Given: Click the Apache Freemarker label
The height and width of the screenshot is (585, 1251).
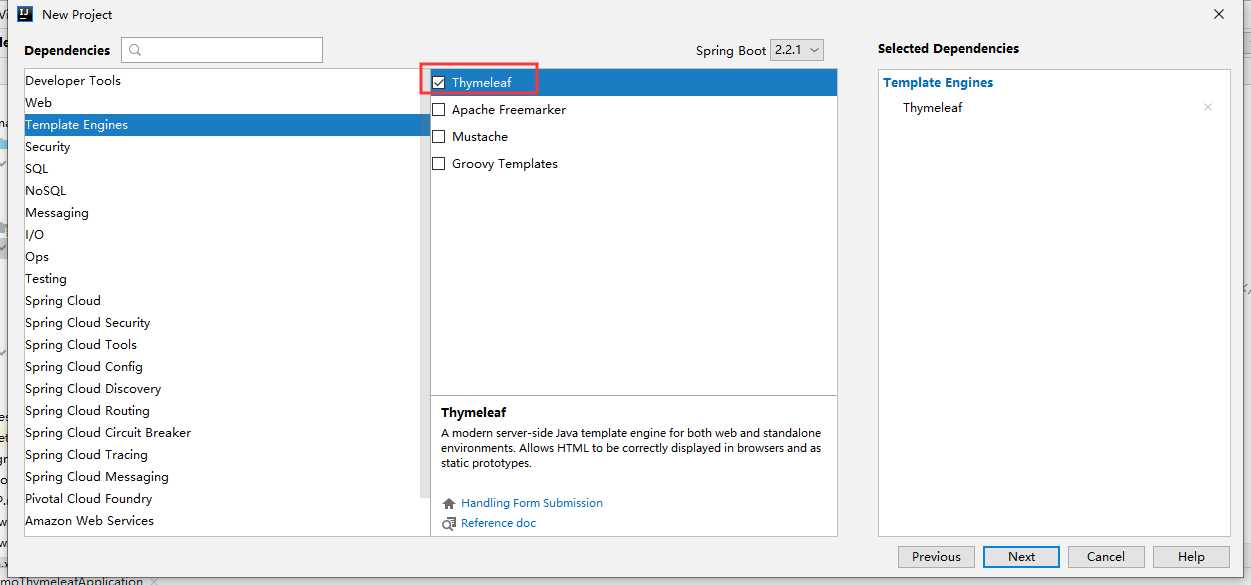Looking at the screenshot, I should (x=509, y=110).
